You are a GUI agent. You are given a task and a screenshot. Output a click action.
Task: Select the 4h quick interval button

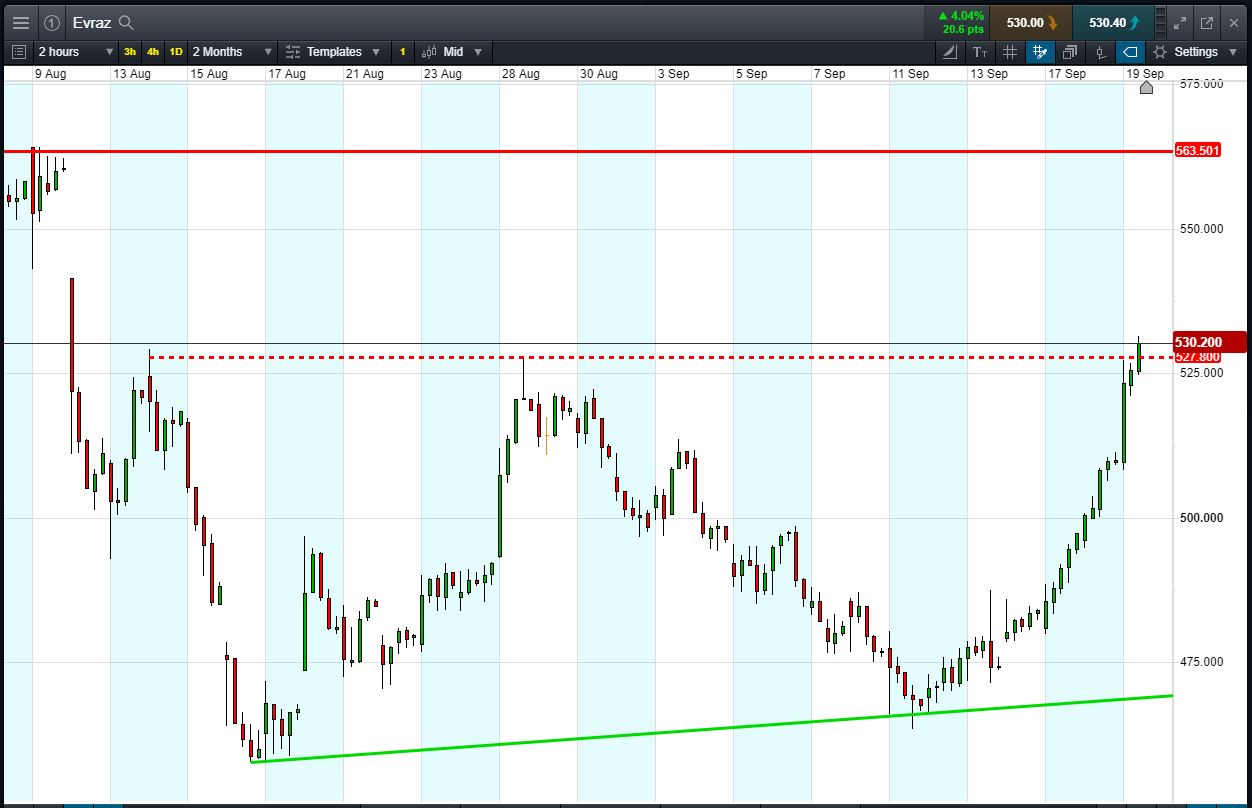pos(153,52)
